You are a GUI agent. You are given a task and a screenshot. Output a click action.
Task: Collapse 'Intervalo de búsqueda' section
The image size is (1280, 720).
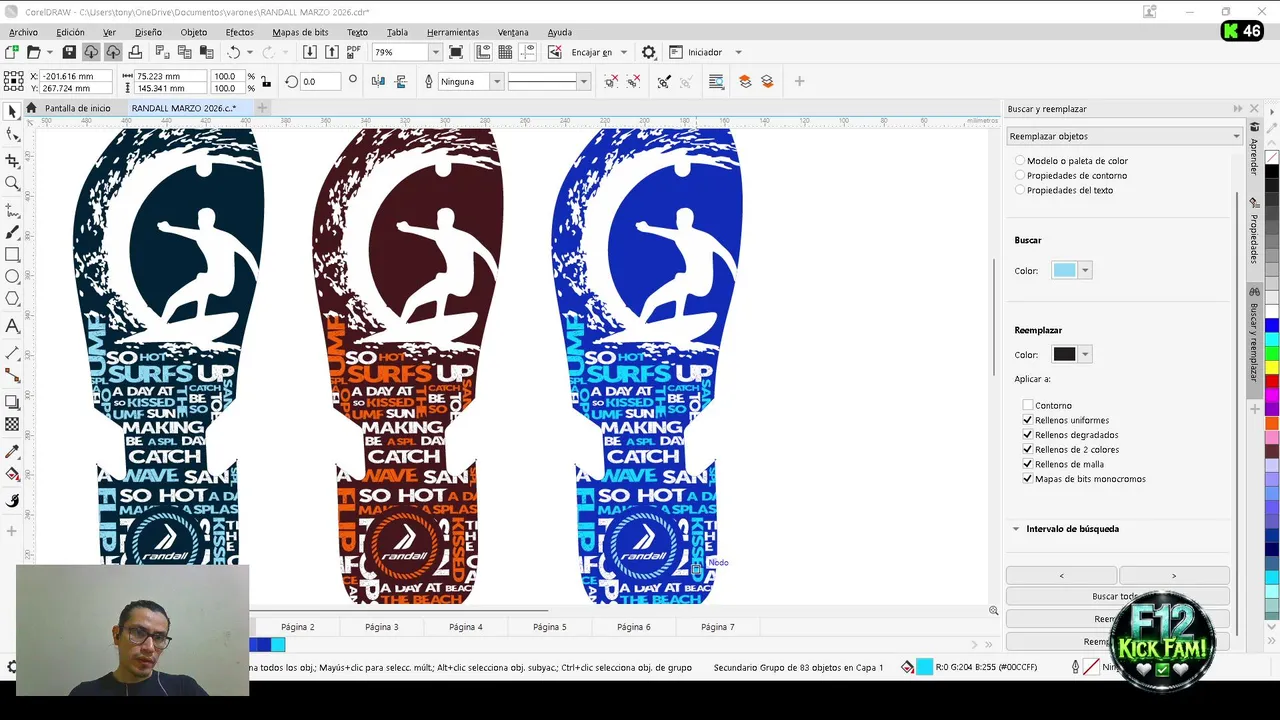1016,529
